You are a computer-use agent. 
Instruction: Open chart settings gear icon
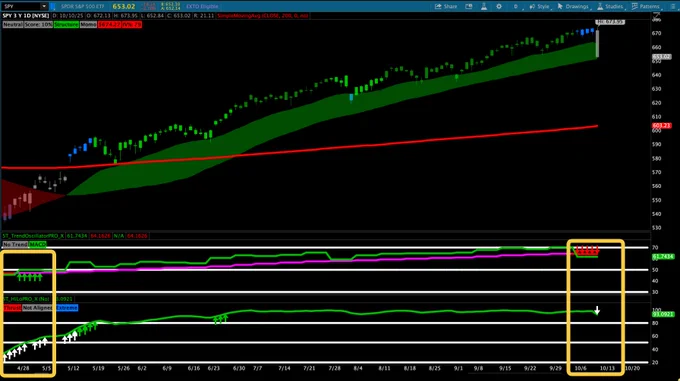(x=499, y=7)
